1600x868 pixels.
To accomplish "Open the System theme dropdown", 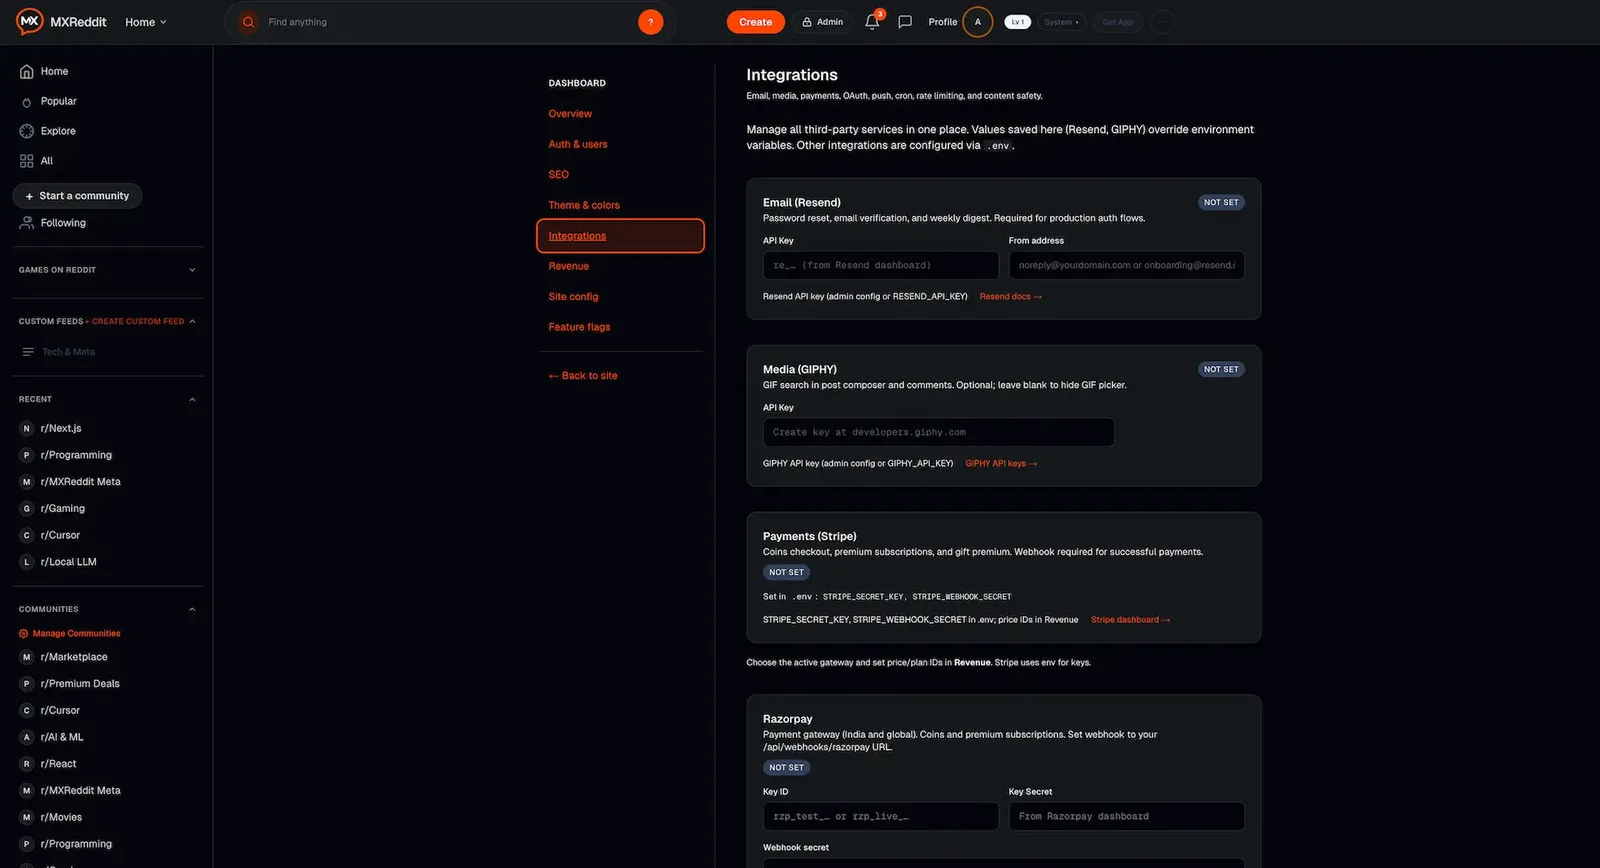I will pyautogui.click(x=1061, y=22).
